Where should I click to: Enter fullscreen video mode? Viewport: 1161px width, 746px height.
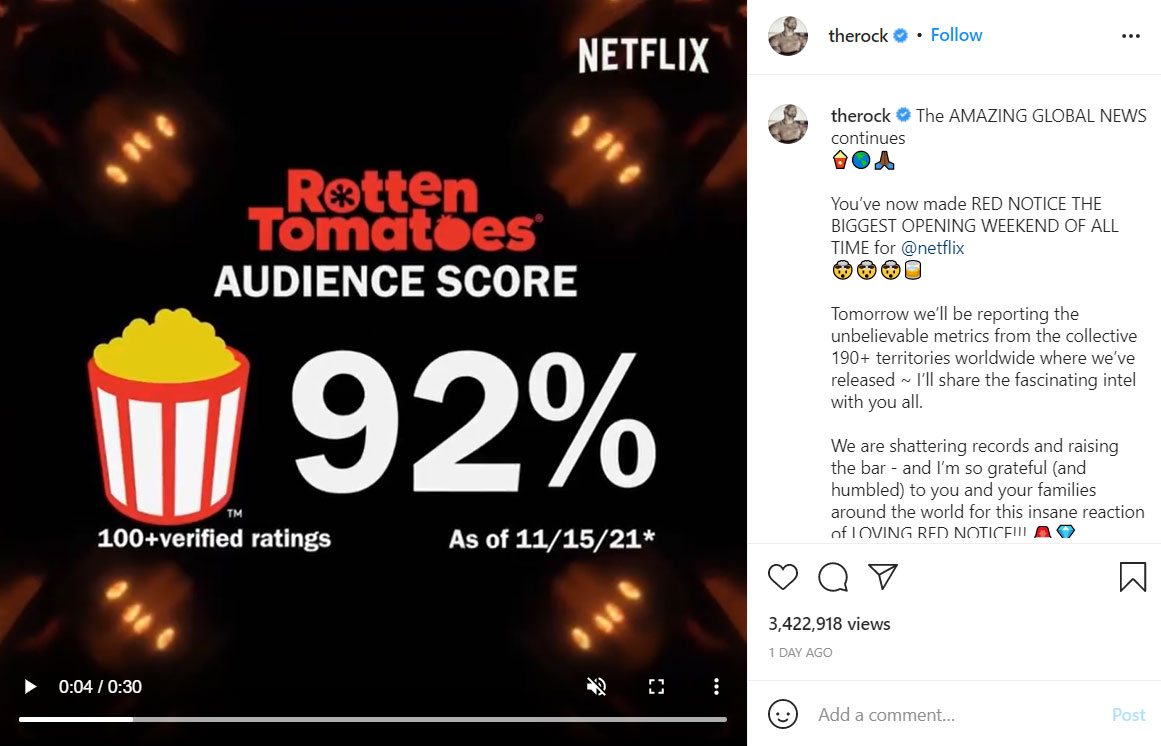pyautogui.click(x=656, y=687)
